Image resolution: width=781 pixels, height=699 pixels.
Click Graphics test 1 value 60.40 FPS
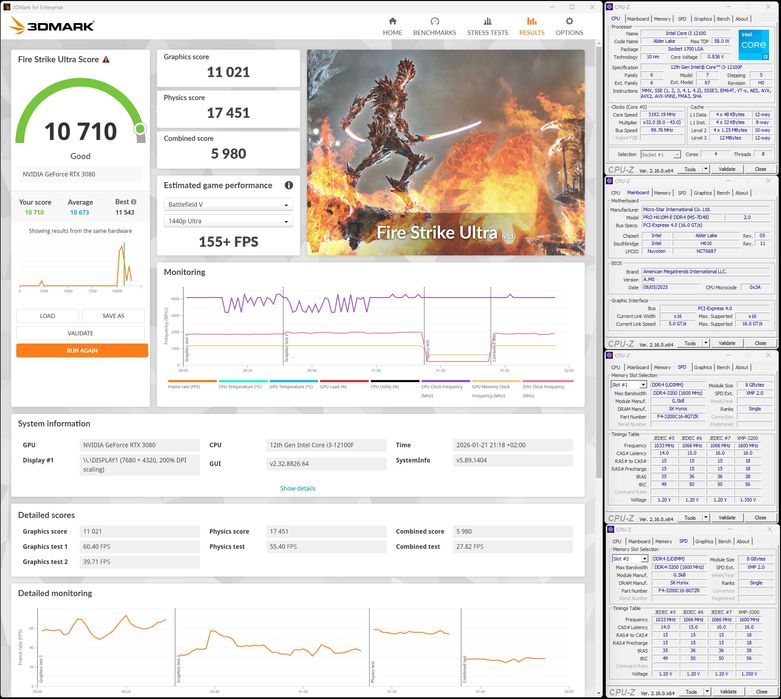140,547
